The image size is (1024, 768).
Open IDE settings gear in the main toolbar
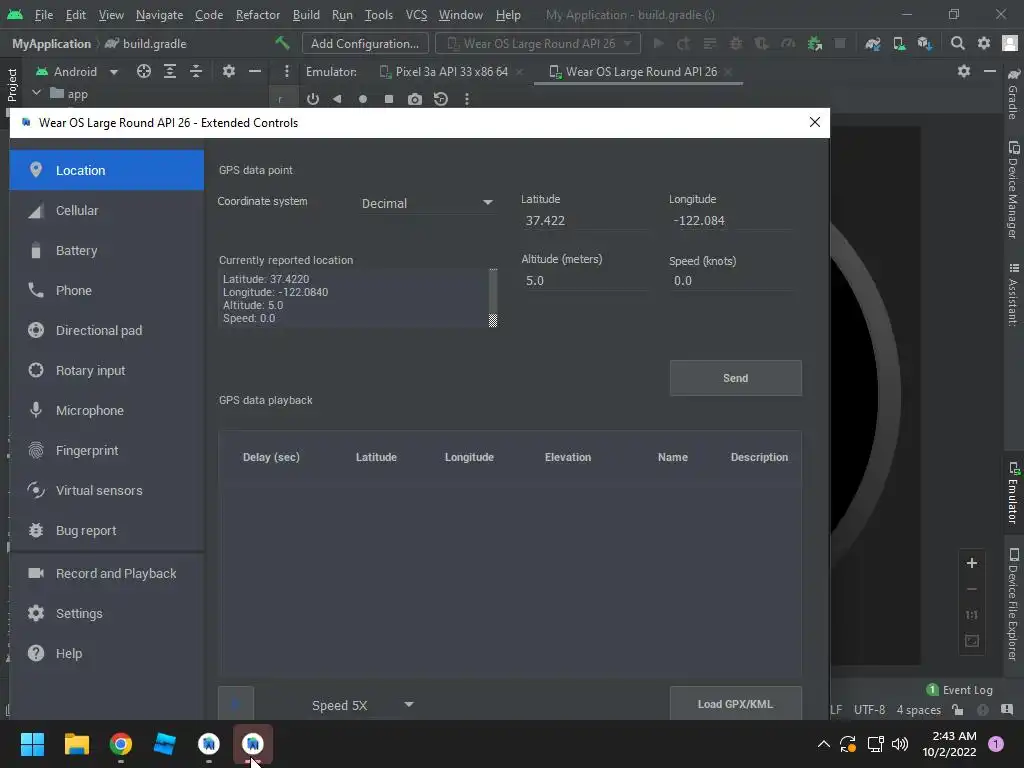point(984,44)
